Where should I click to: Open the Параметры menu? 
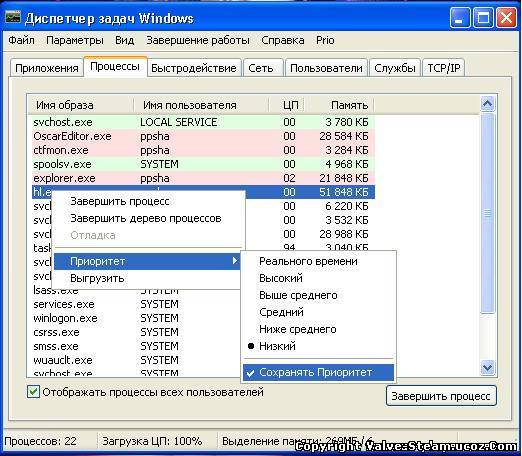75,40
